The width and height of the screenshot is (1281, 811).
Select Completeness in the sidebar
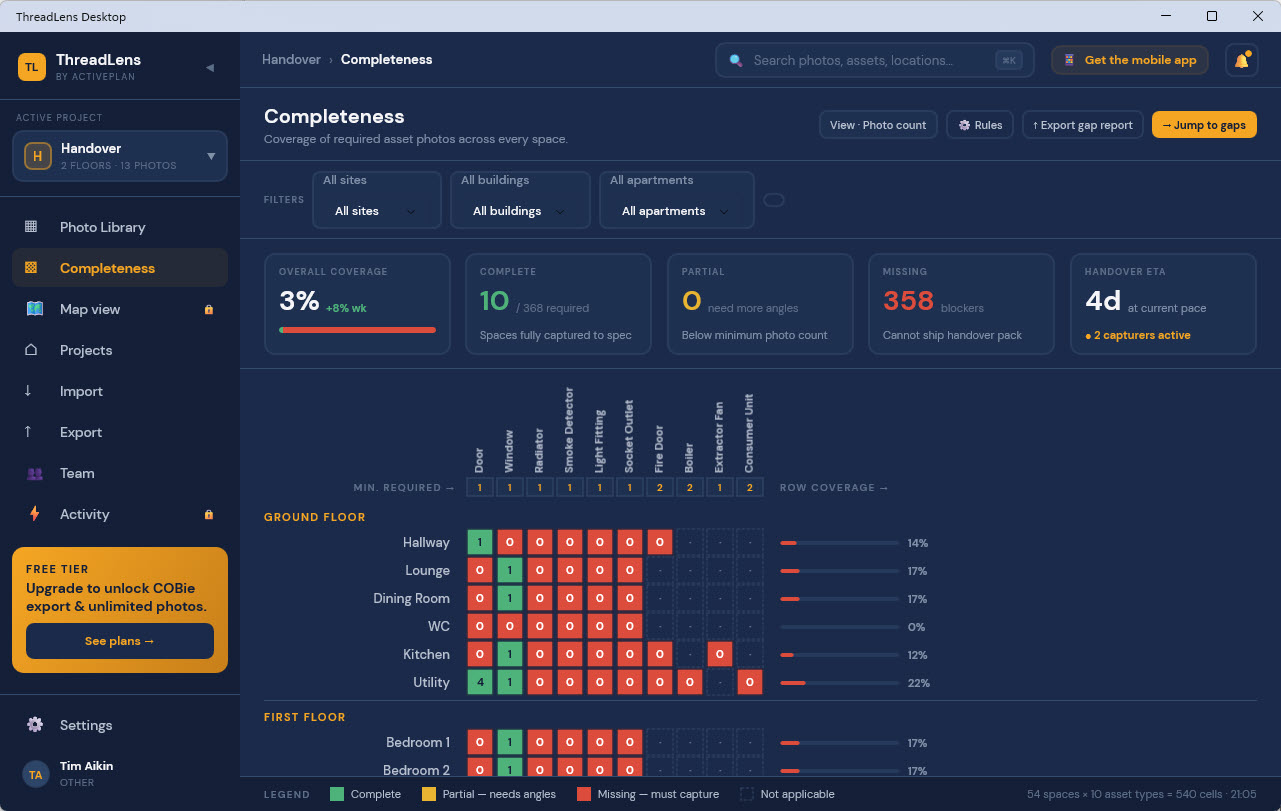(120, 268)
